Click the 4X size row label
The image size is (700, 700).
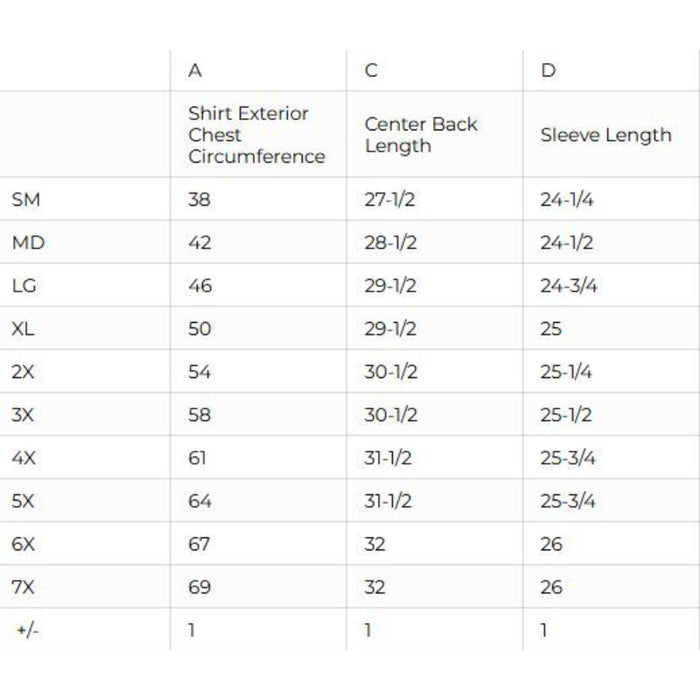coord(23,458)
